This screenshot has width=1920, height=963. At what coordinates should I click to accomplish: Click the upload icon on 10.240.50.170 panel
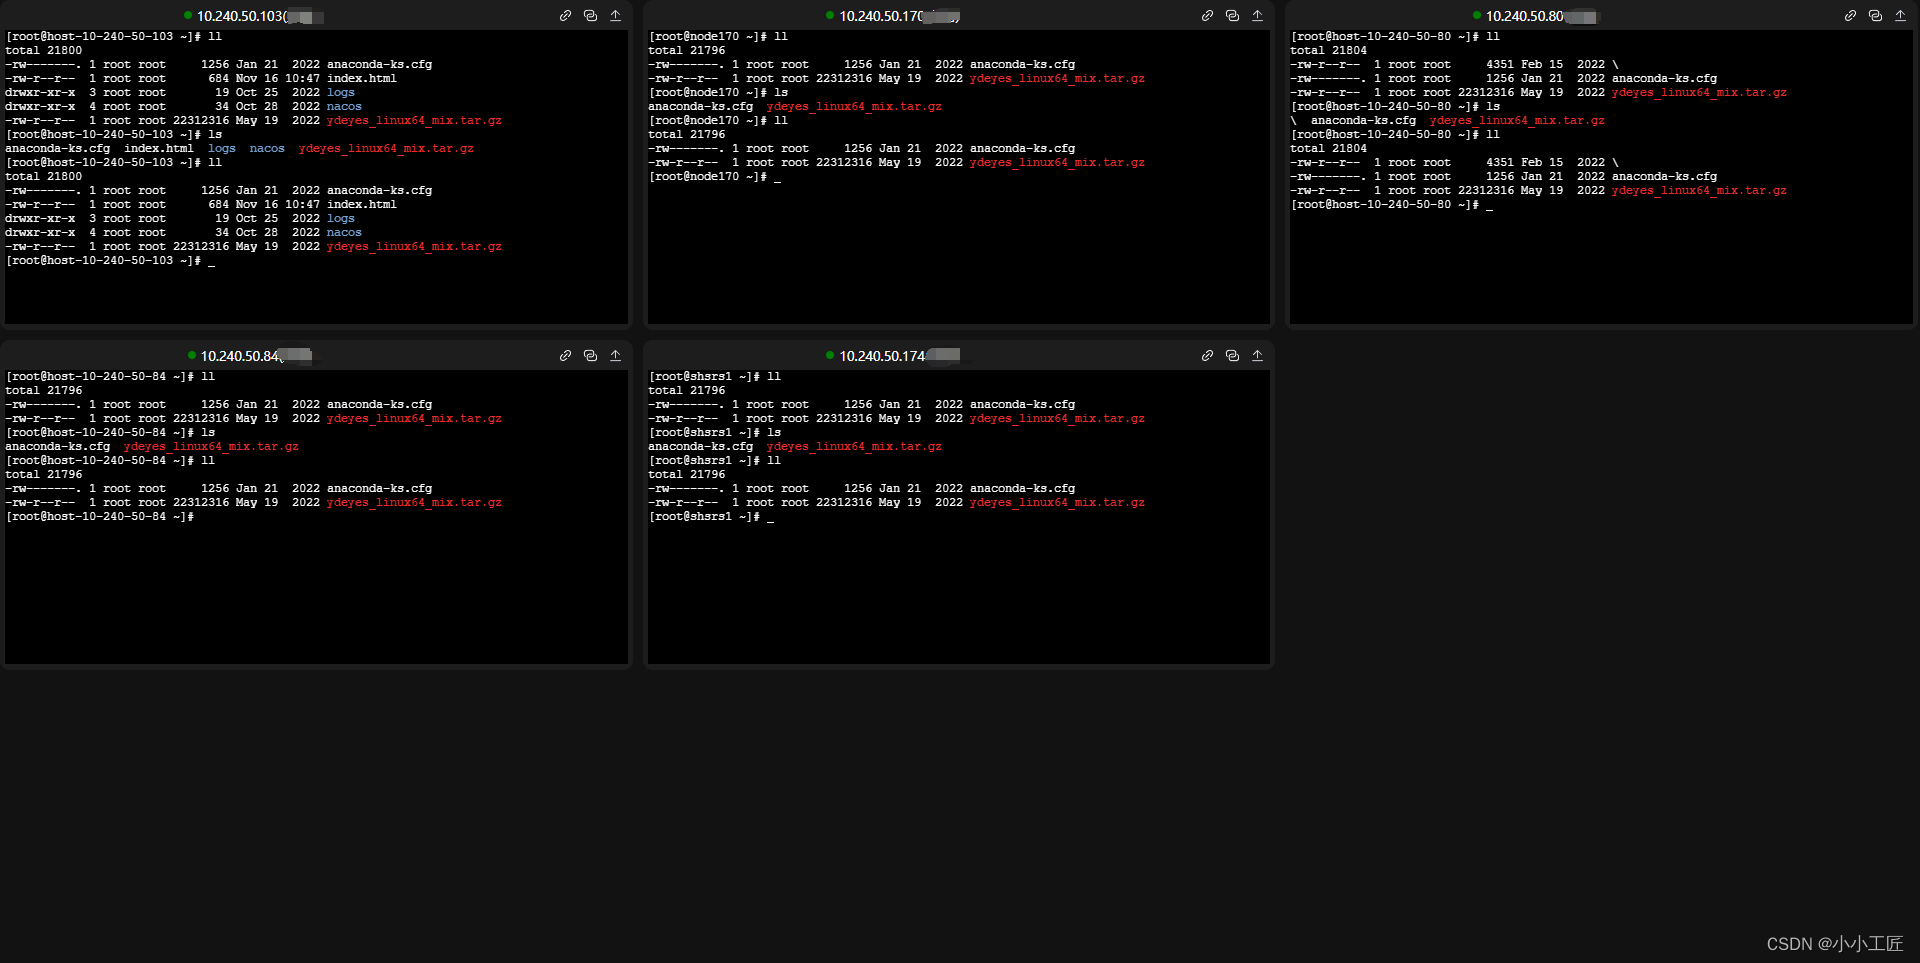[1257, 16]
